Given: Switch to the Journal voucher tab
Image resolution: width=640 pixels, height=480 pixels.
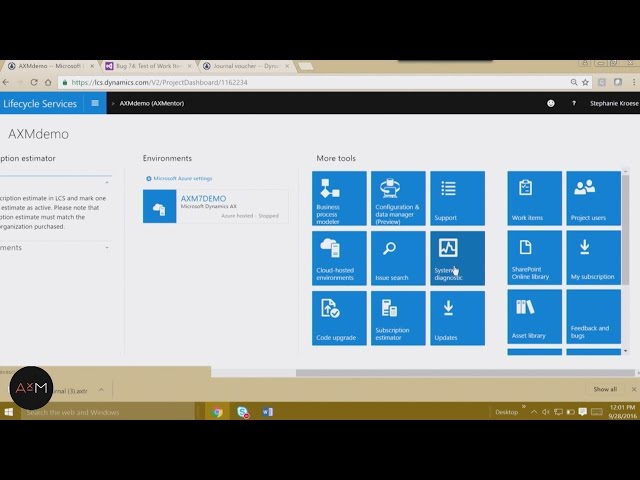Looking at the screenshot, I should click(x=247, y=66).
